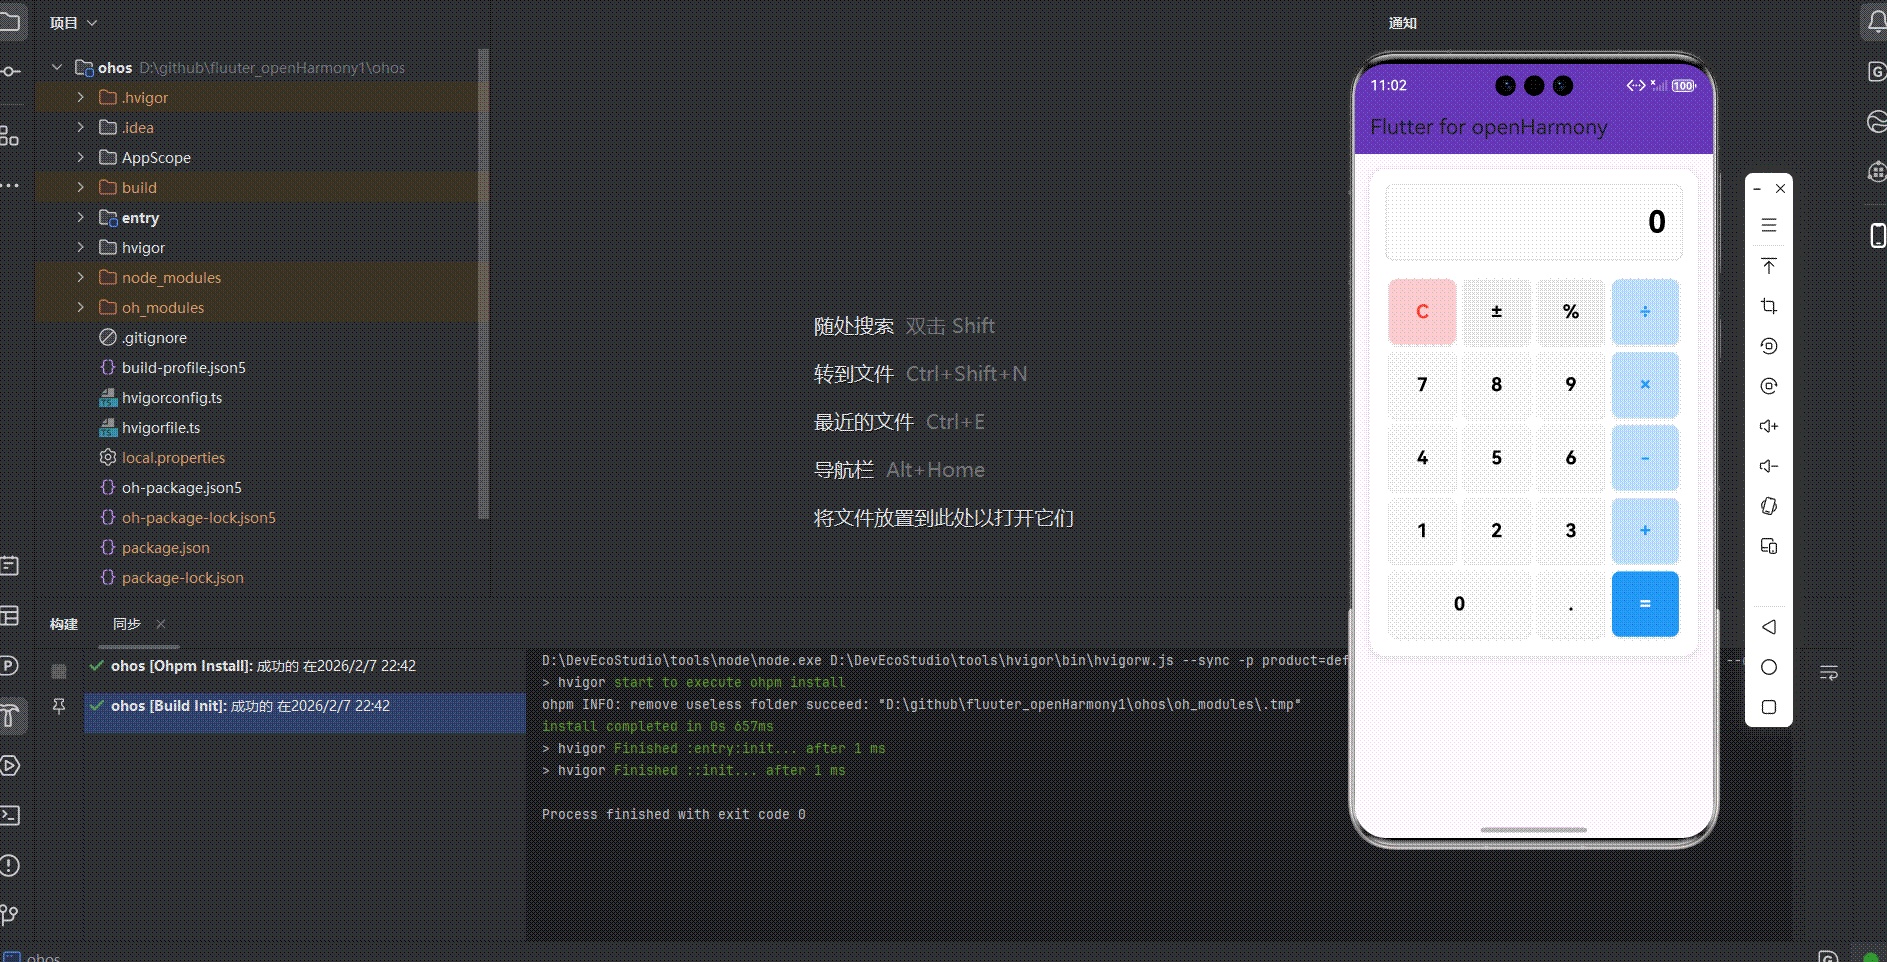Tap calculator 0 key
The height and width of the screenshot is (962, 1887).
pyautogui.click(x=1459, y=604)
